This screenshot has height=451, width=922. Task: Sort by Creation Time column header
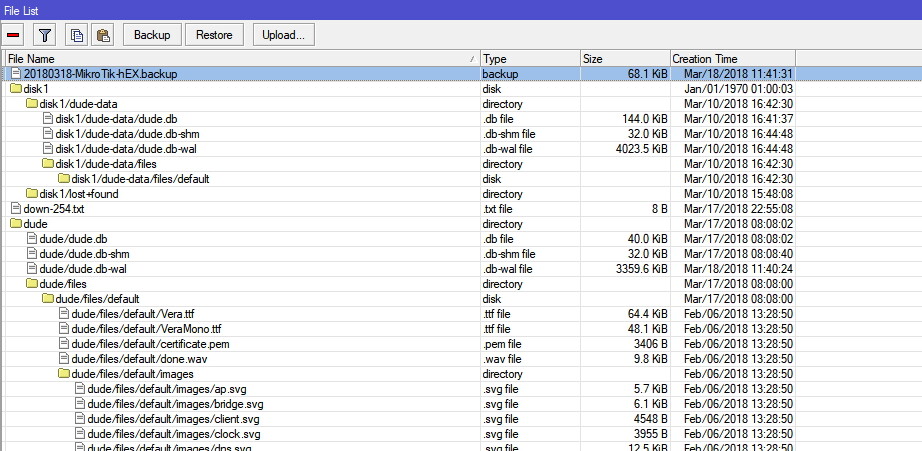pos(733,59)
